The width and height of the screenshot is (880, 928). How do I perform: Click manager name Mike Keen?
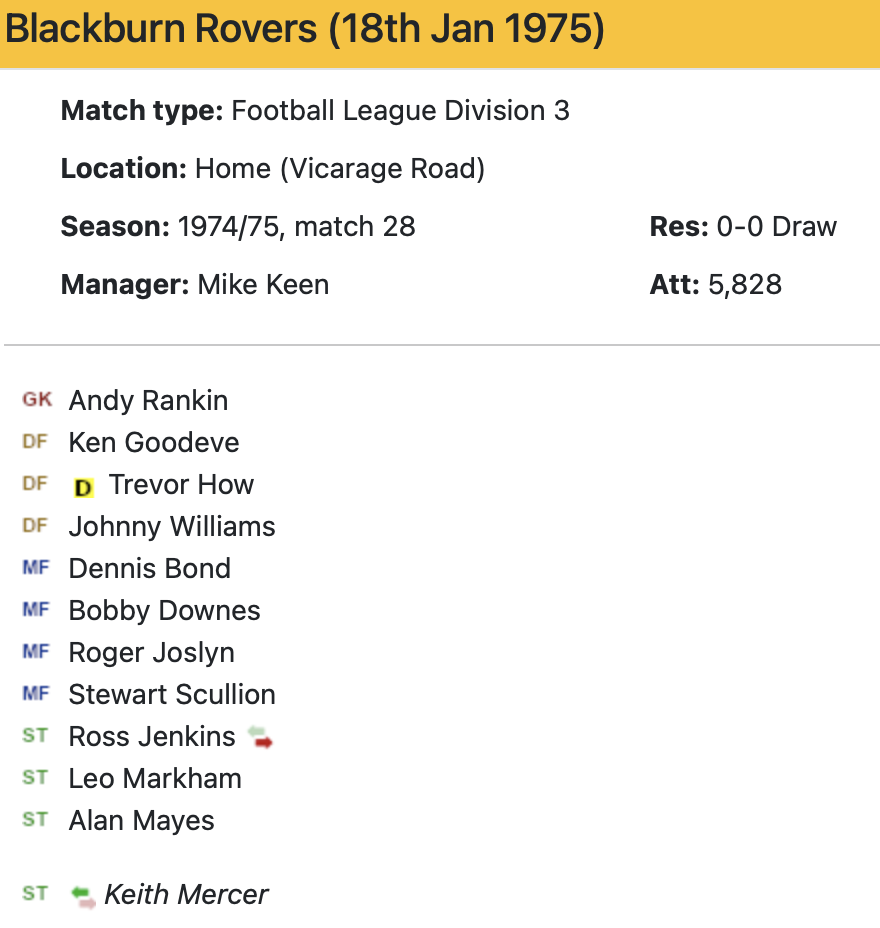click(x=263, y=285)
